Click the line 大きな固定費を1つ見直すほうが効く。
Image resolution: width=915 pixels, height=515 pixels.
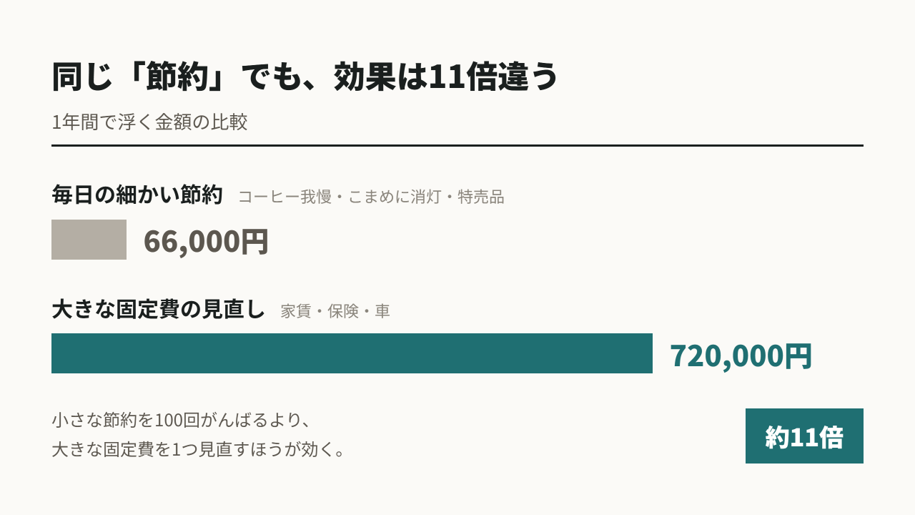200,449
